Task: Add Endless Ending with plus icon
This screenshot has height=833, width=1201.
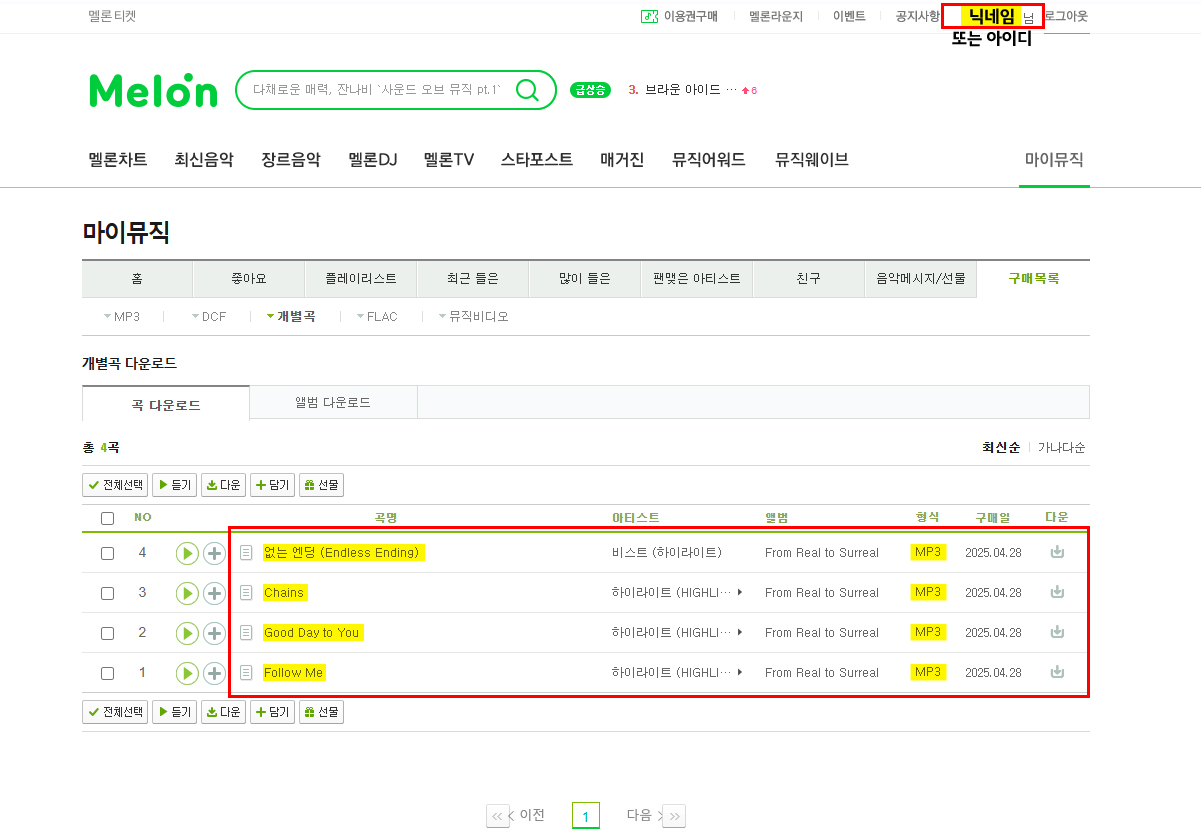Action: tap(214, 553)
